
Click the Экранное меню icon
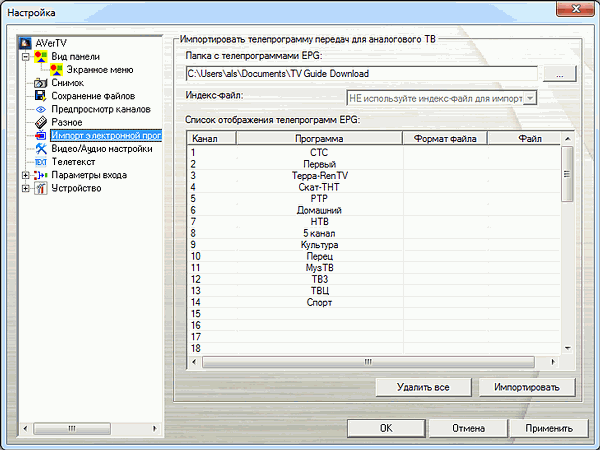pyautogui.click(x=56, y=70)
